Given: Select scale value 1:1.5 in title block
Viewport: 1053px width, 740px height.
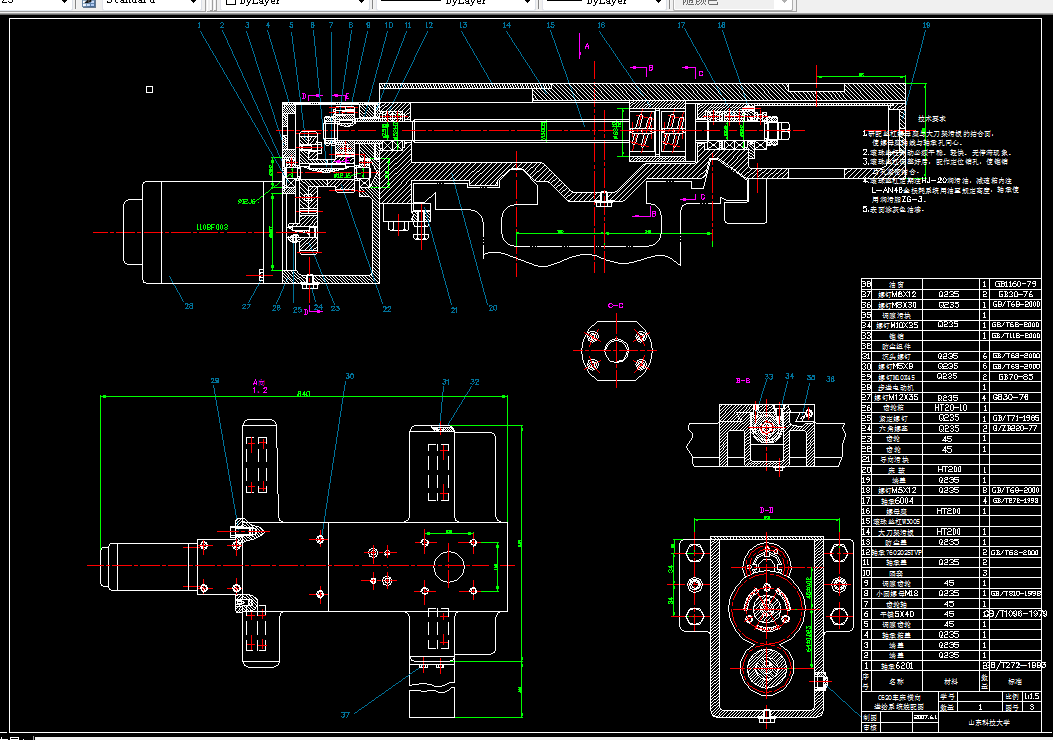Looking at the screenshot, I should 1032,696.
